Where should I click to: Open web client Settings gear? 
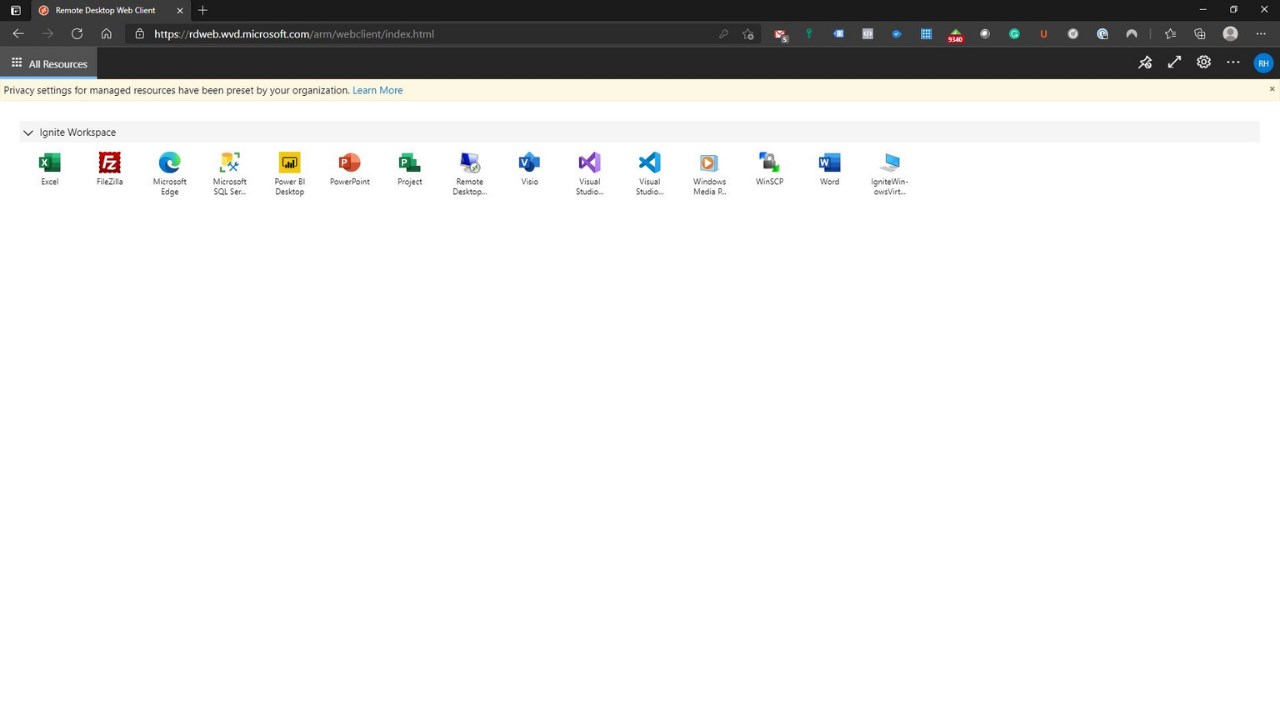(x=1204, y=62)
